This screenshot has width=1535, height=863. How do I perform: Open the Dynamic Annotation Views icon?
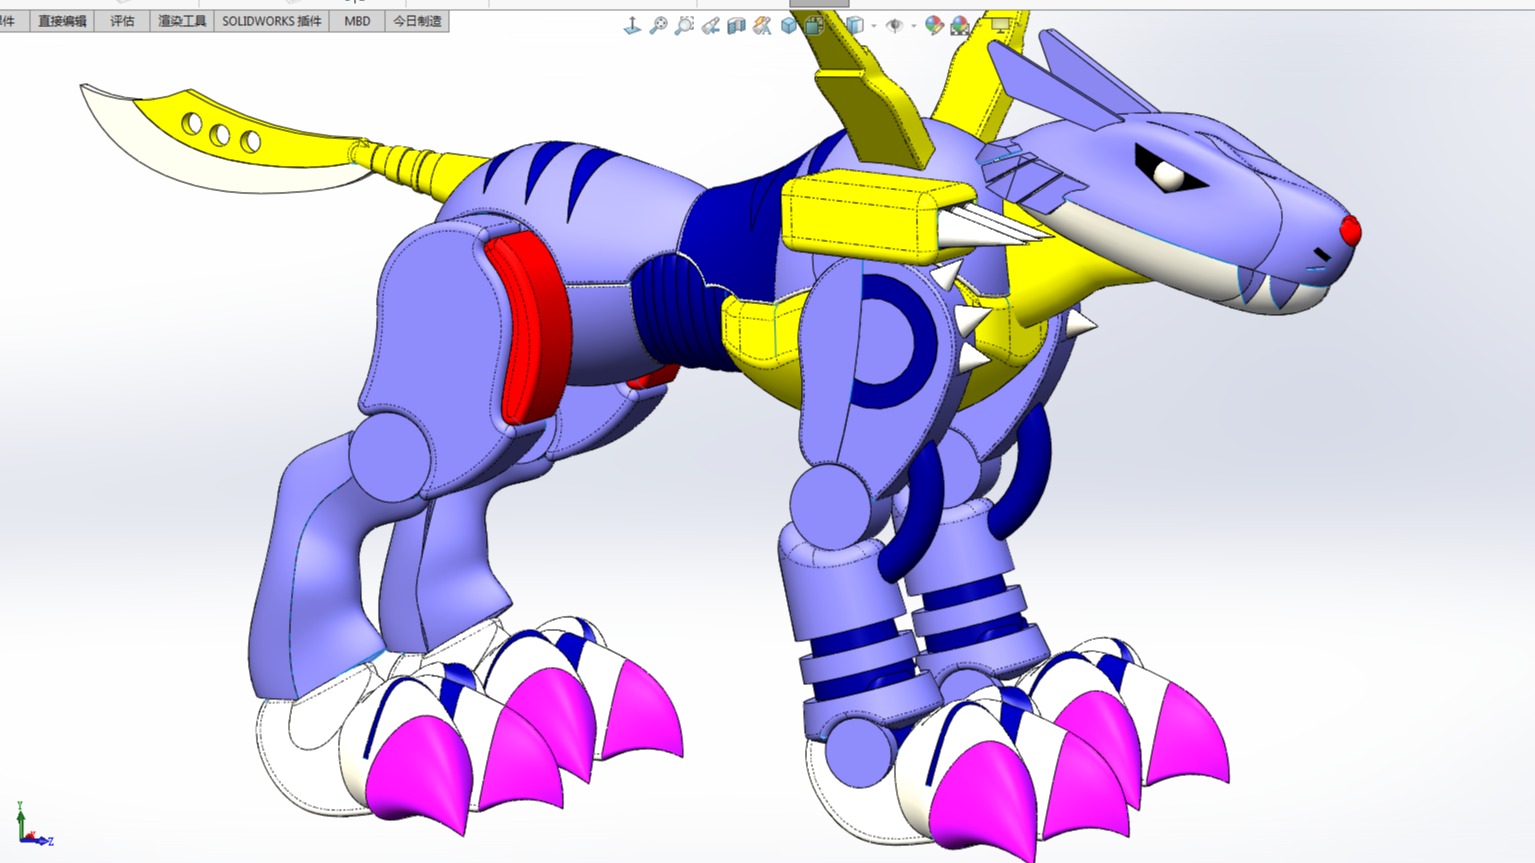(x=763, y=26)
